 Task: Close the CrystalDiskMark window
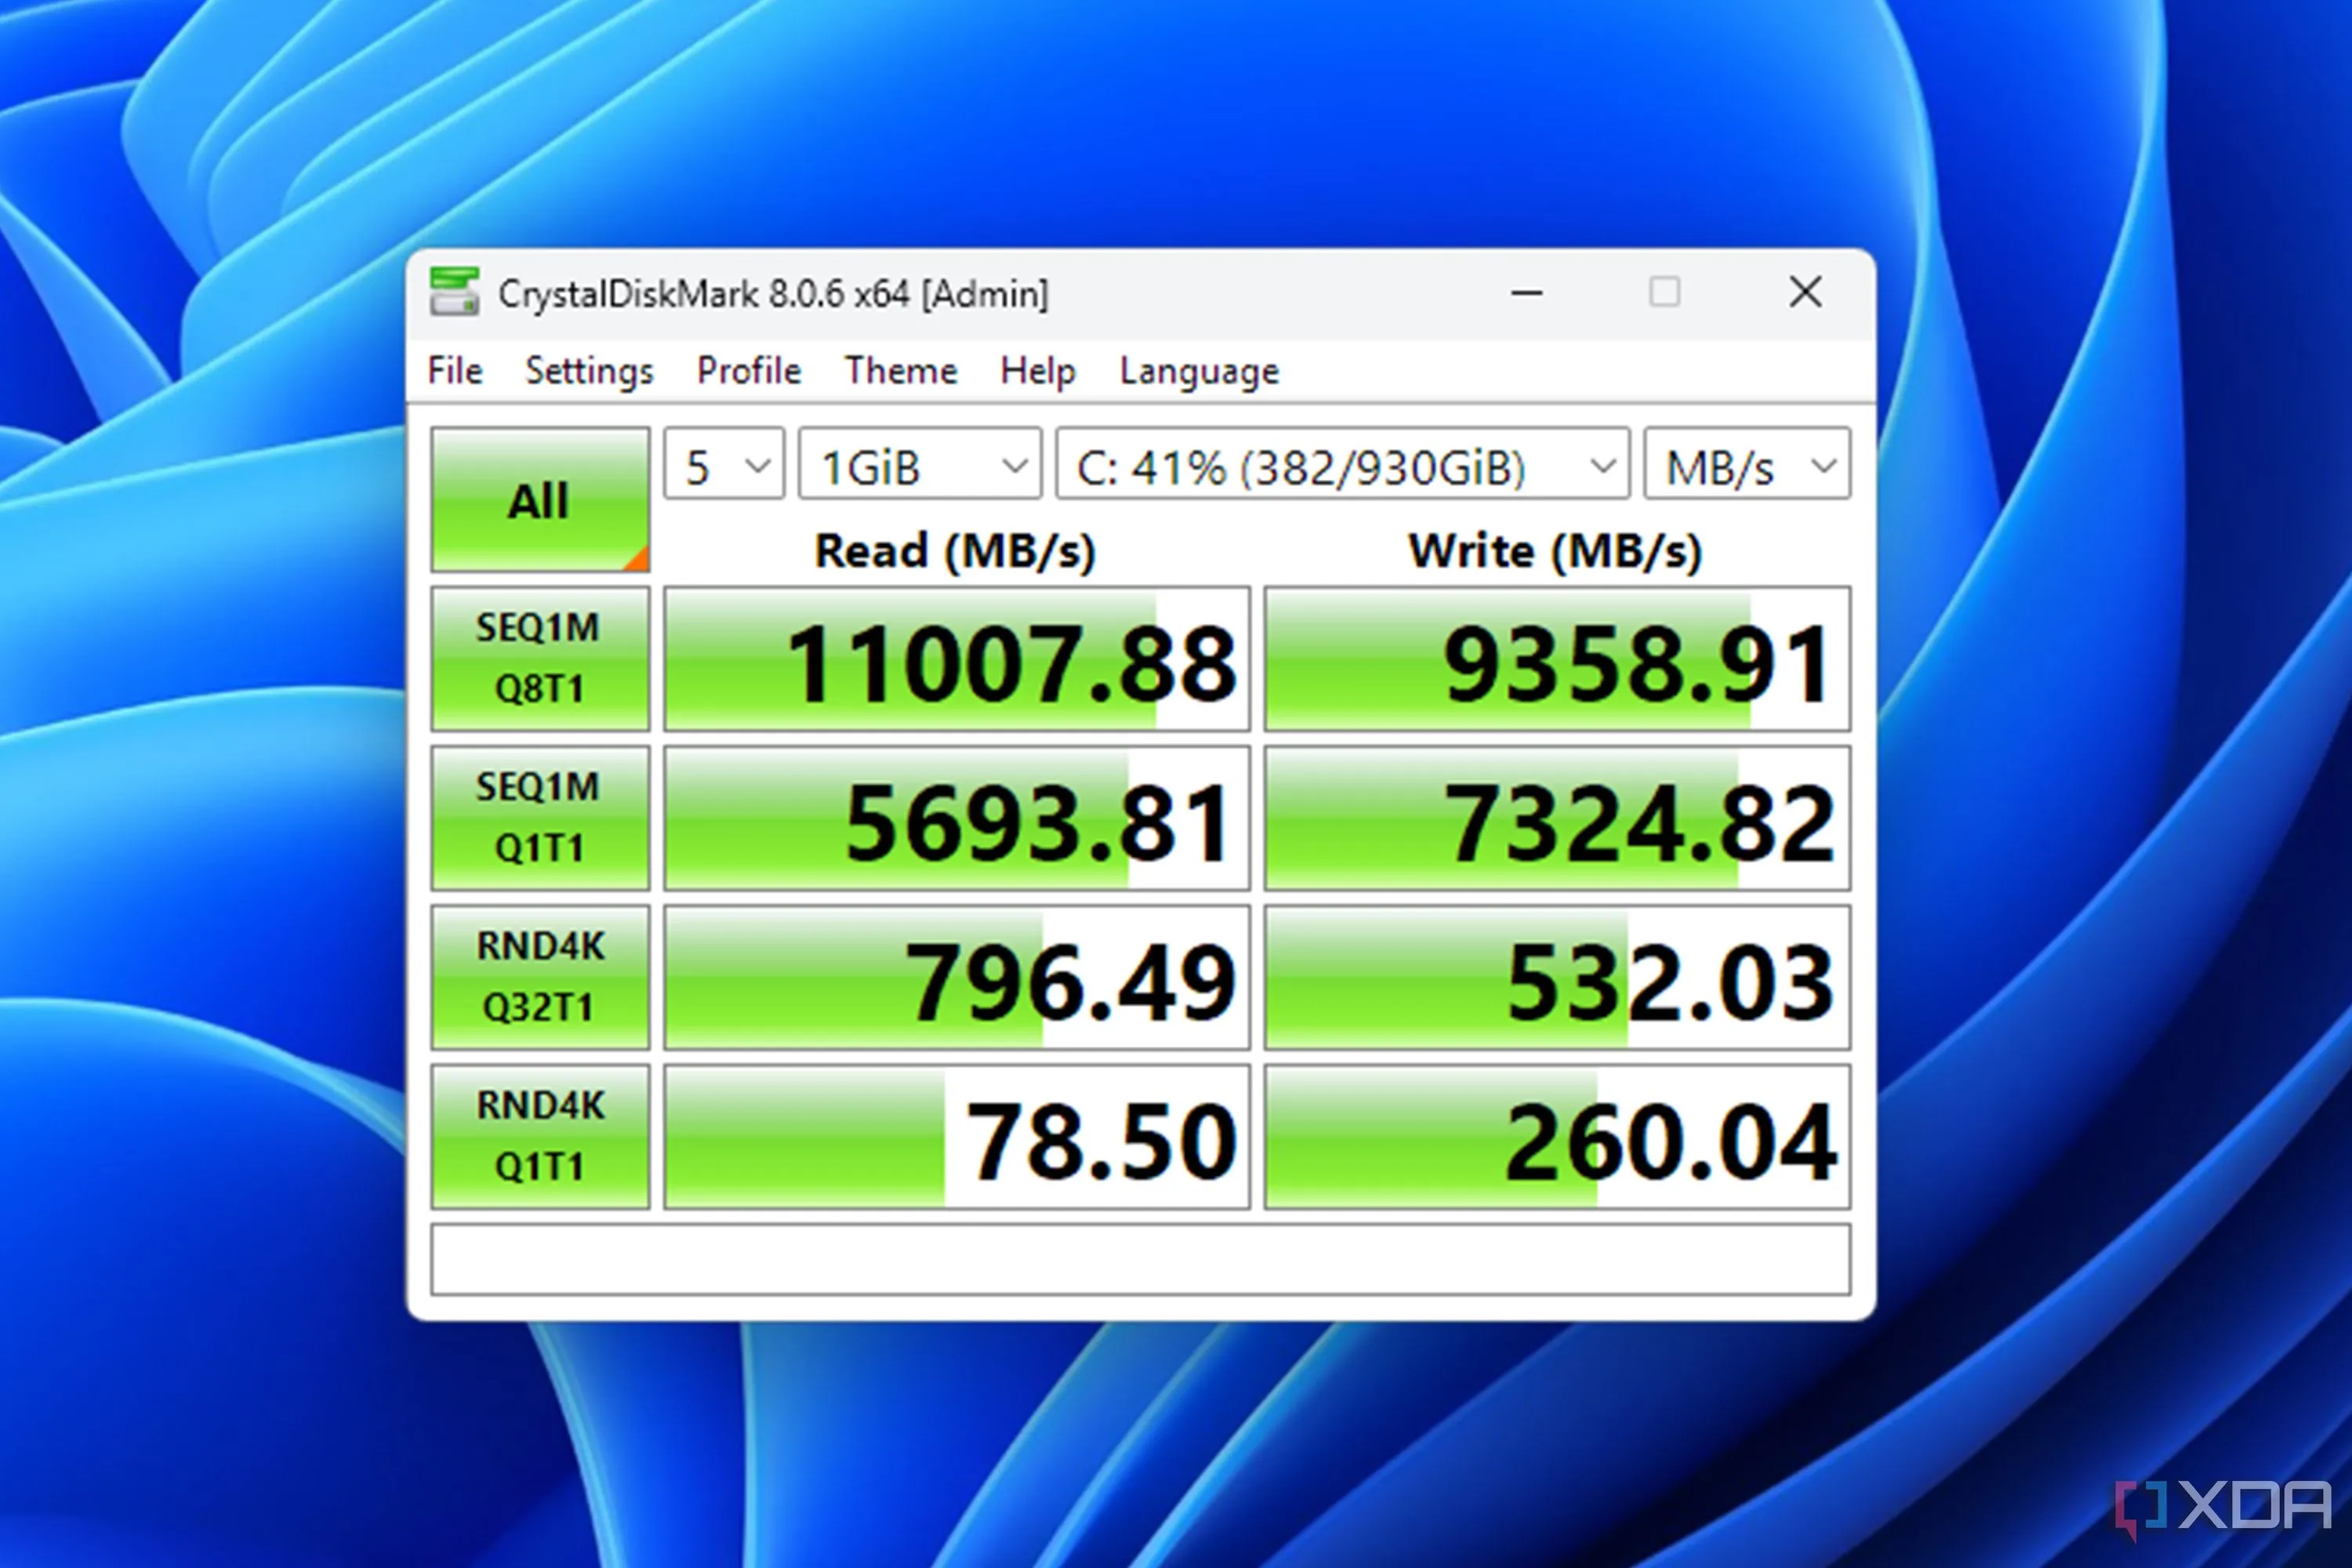coord(1805,292)
